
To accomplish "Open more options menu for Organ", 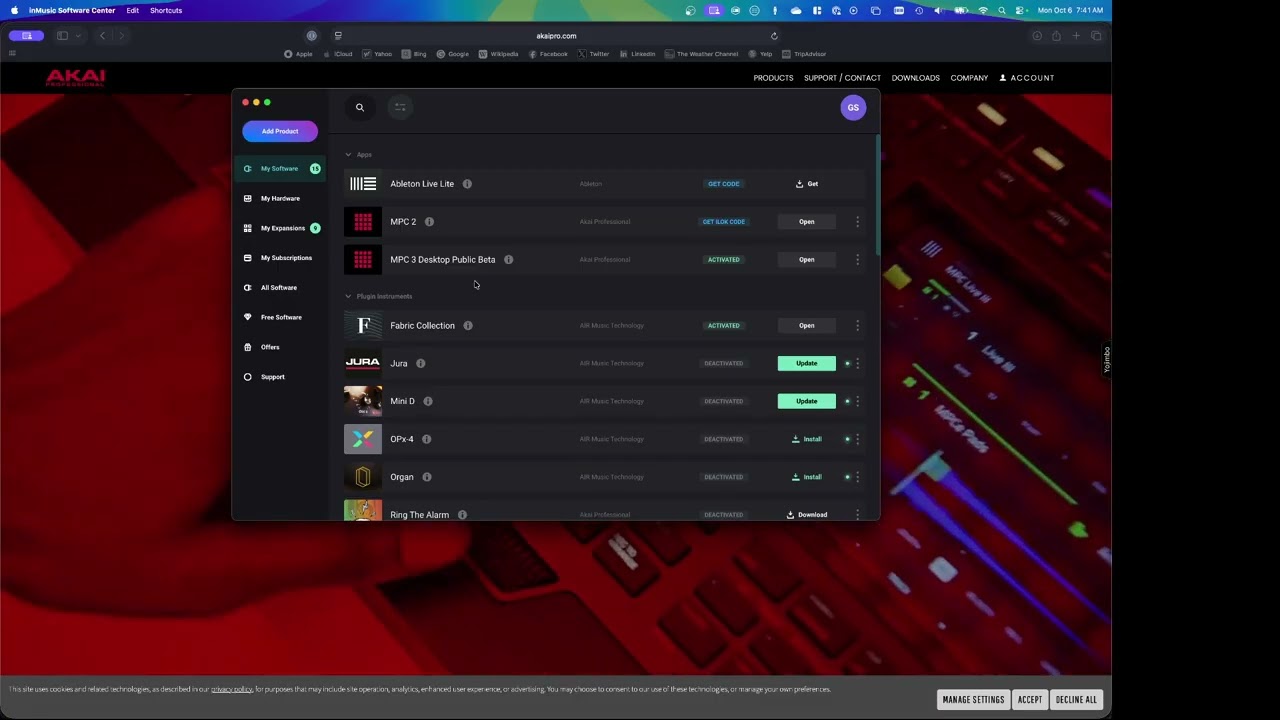I will pos(857,477).
